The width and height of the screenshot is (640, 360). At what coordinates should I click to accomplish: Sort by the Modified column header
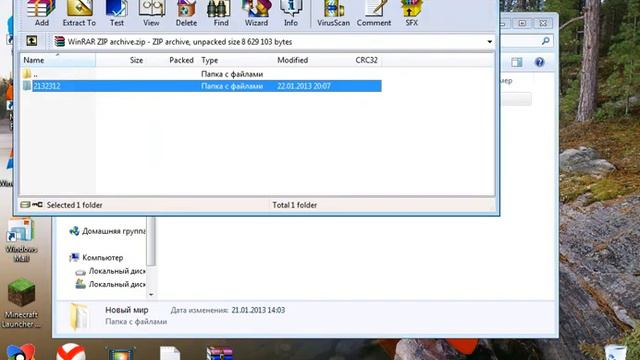click(292, 60)
